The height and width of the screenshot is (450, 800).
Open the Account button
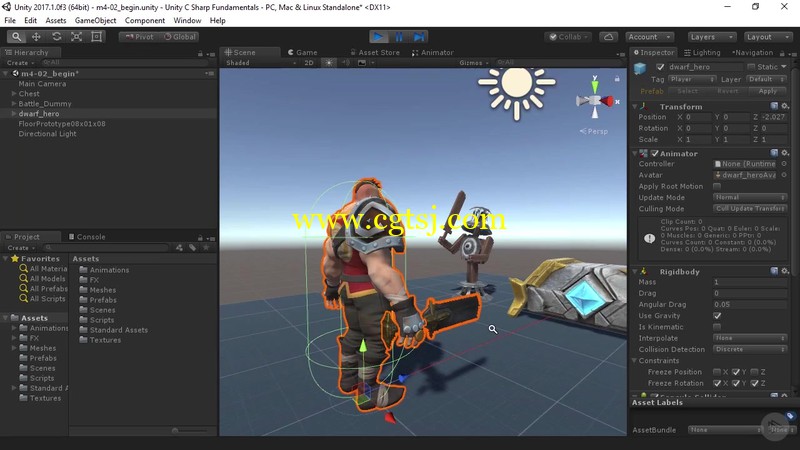(649, 37)
